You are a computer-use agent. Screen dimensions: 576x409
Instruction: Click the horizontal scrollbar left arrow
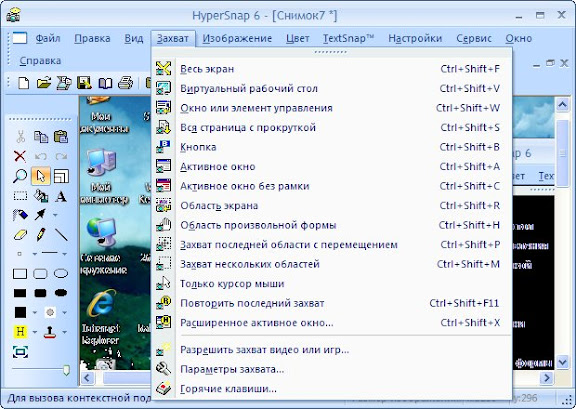87,377
